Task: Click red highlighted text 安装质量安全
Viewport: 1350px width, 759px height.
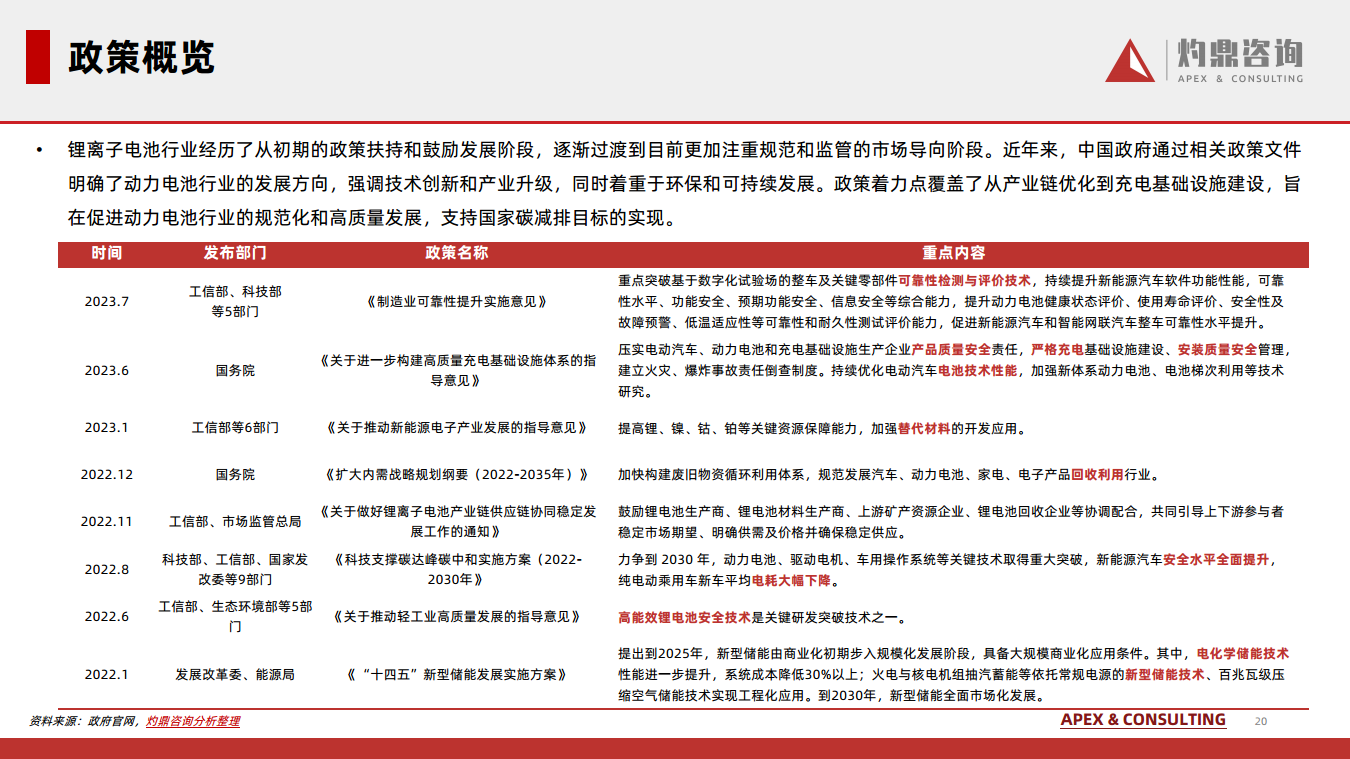Action: coord(1217,350)
